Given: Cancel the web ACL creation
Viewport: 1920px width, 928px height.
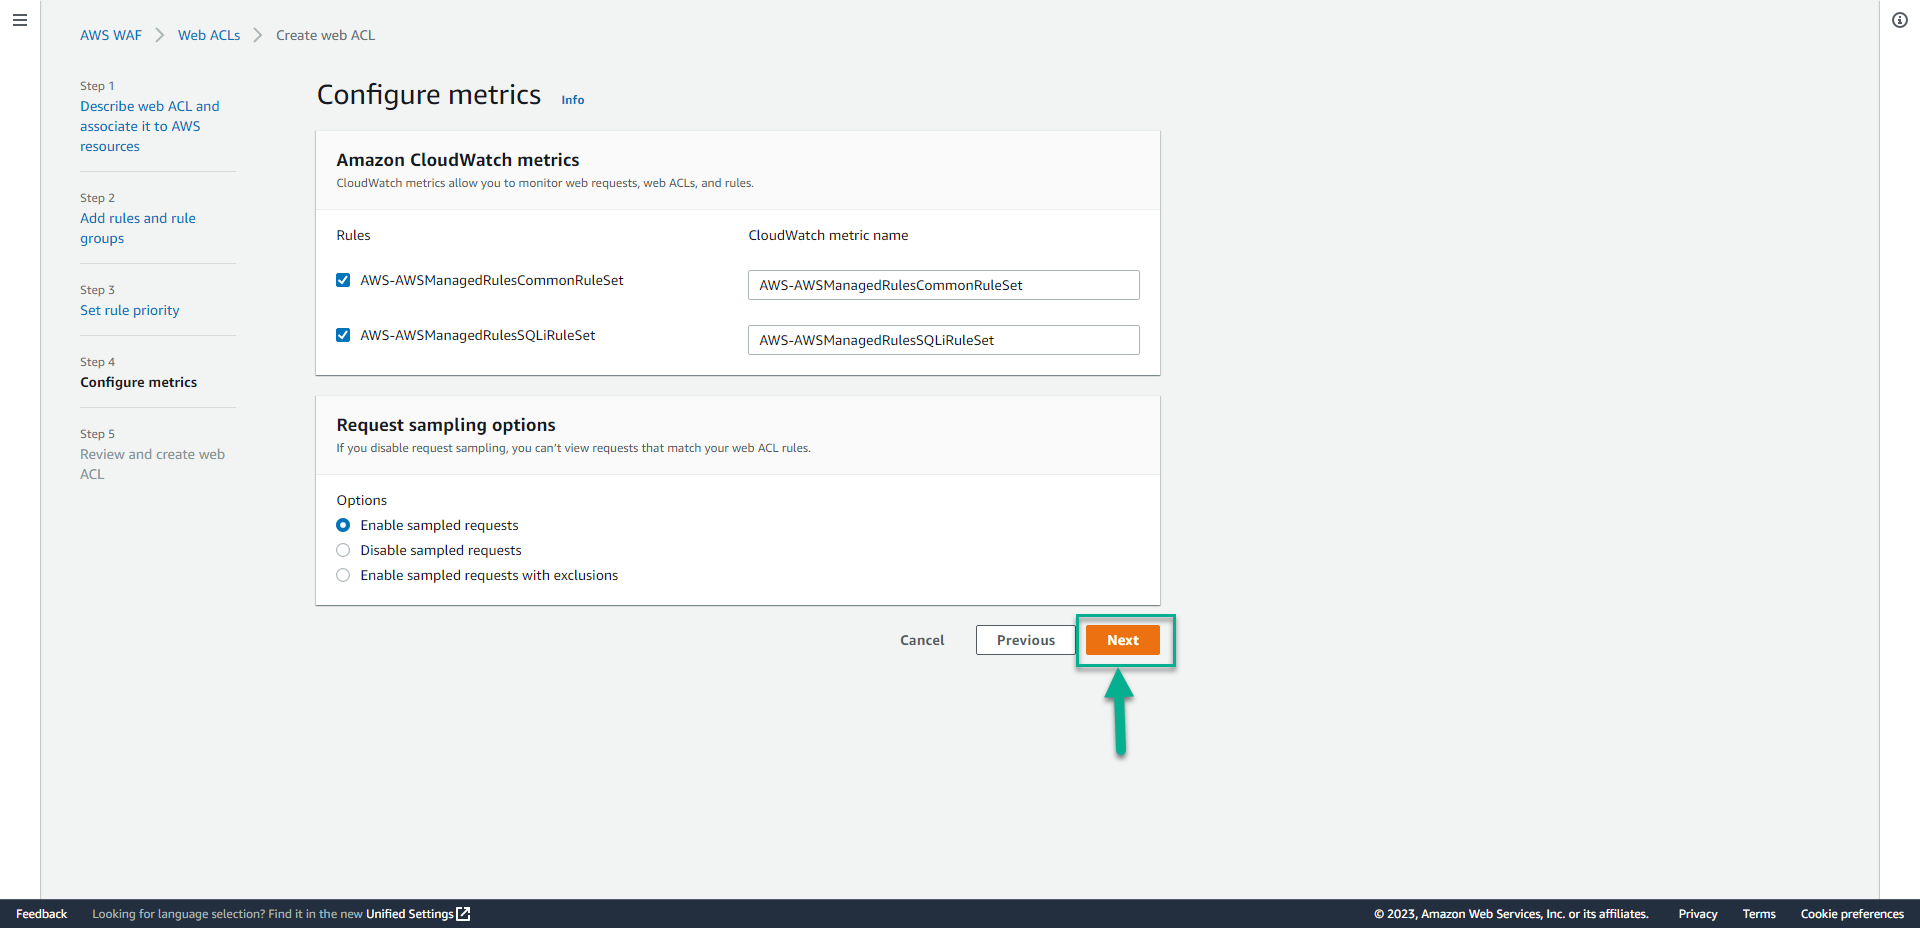Looking at the screenshot, I should pyautogui.click(x=921, y=640).
